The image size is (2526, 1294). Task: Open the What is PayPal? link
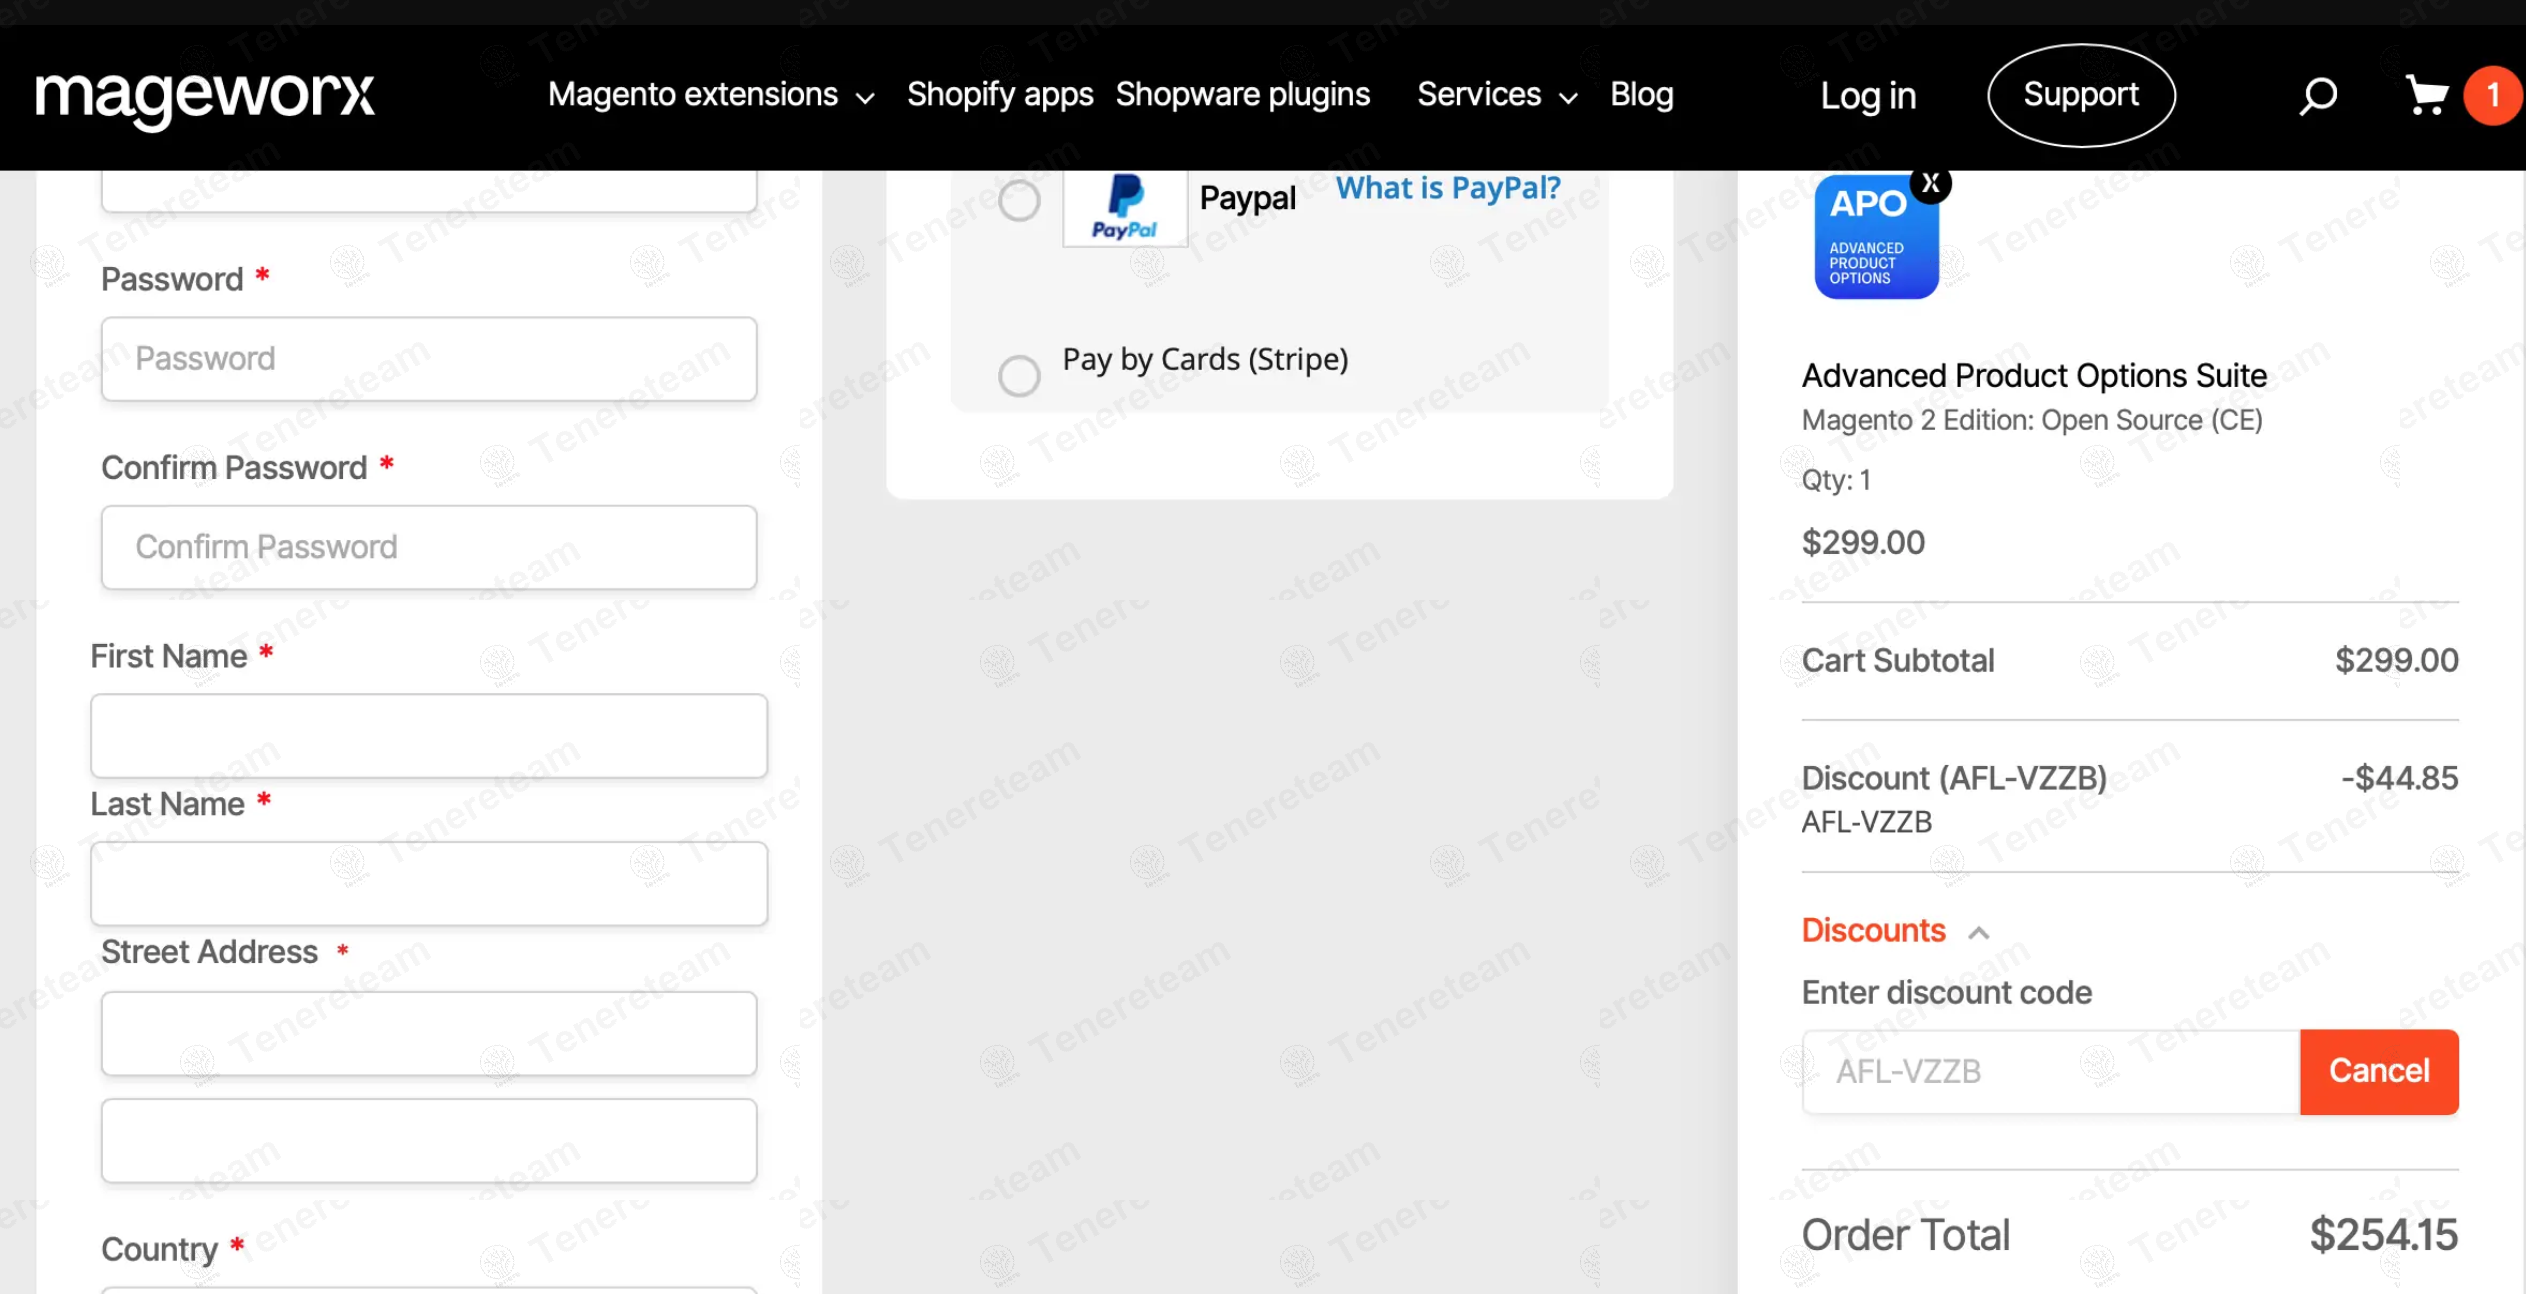(1448, 188)
